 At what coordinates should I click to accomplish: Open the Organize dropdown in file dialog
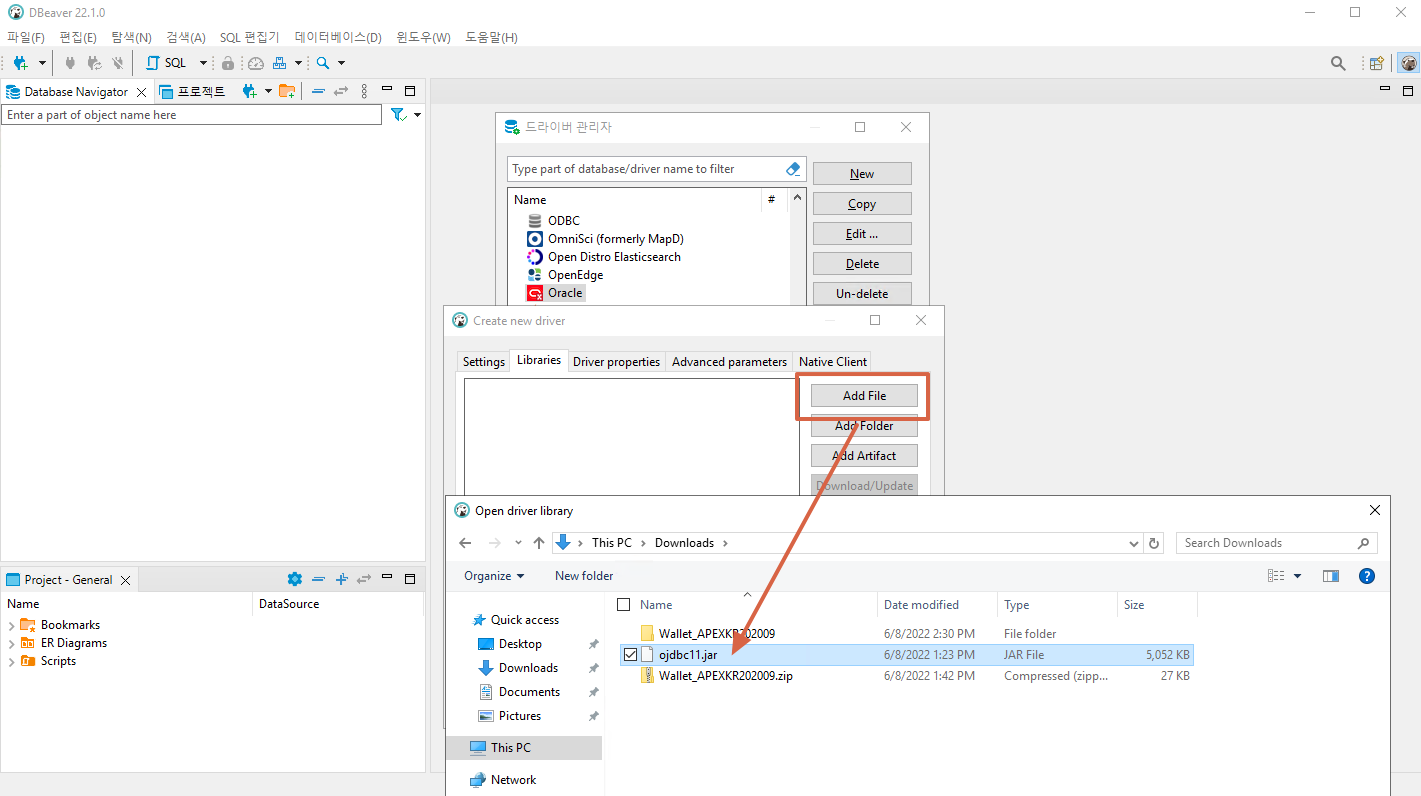(x=494, y=576)
